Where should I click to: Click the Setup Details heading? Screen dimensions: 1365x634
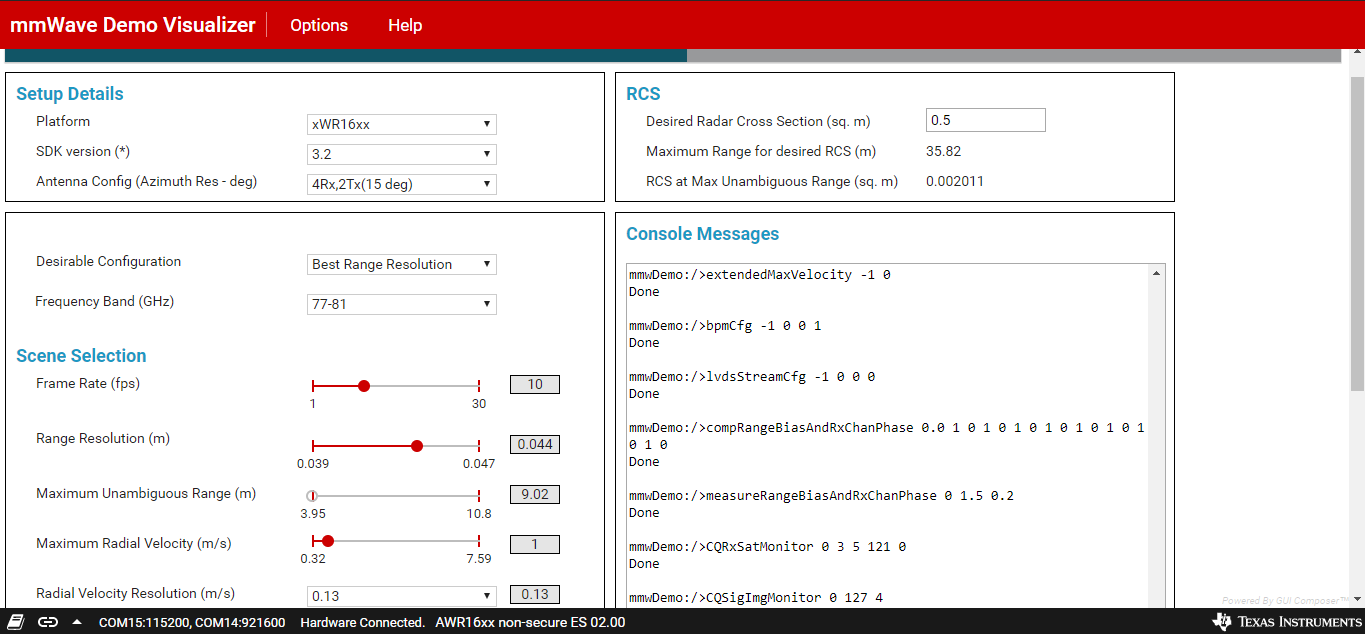[70, 94]
